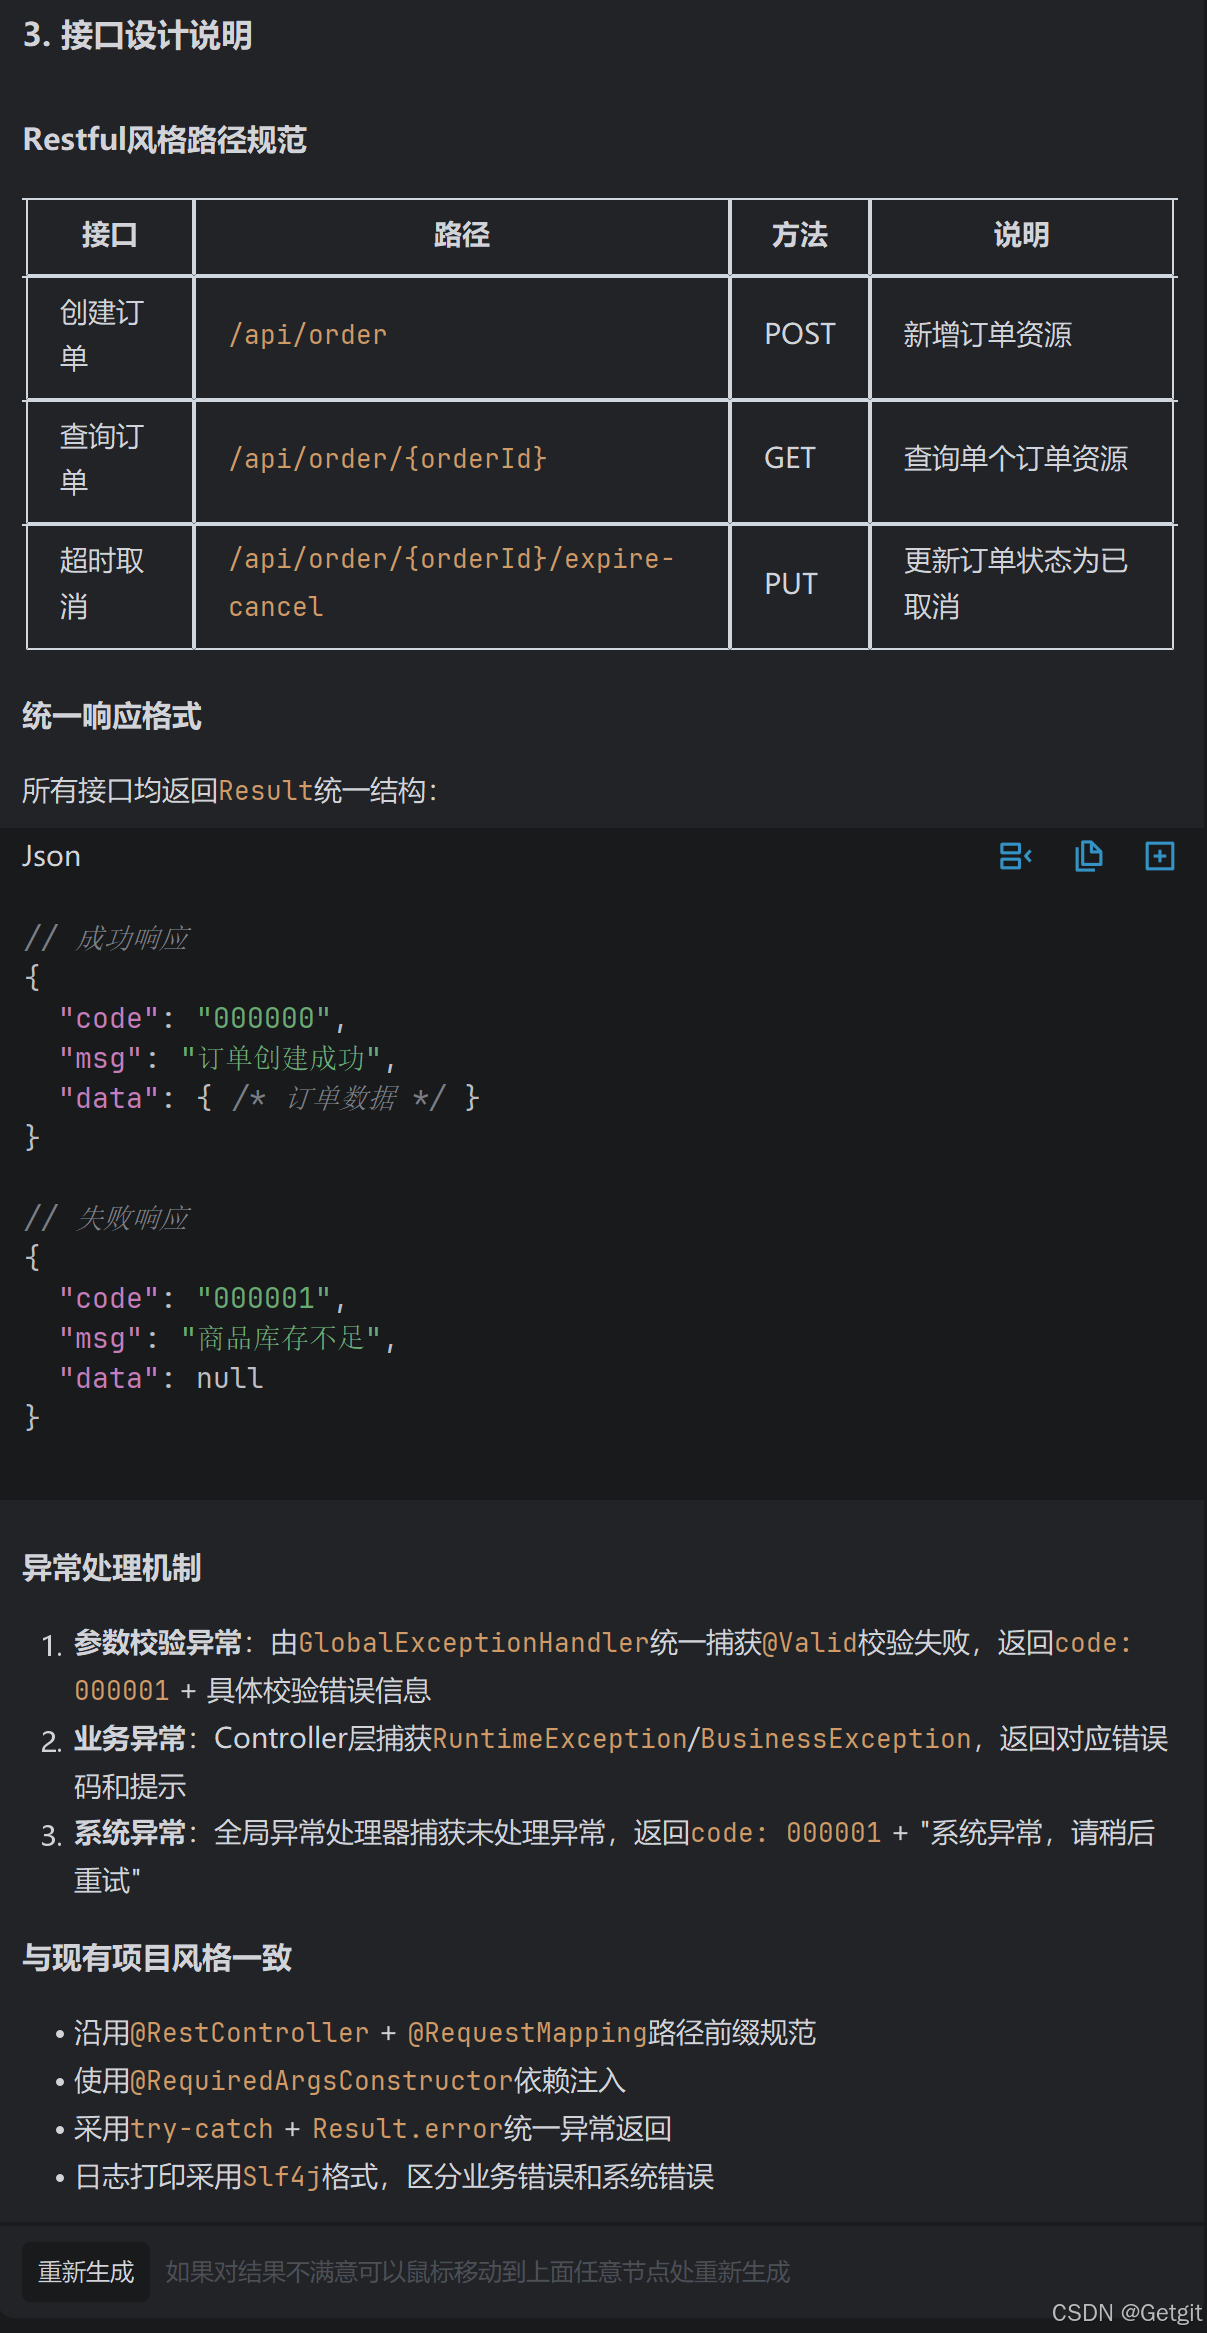Viewport: 1207px width, 2333px height.
Task: Click the 参数校验异常 bold label
Action: tap(158, 1643)
